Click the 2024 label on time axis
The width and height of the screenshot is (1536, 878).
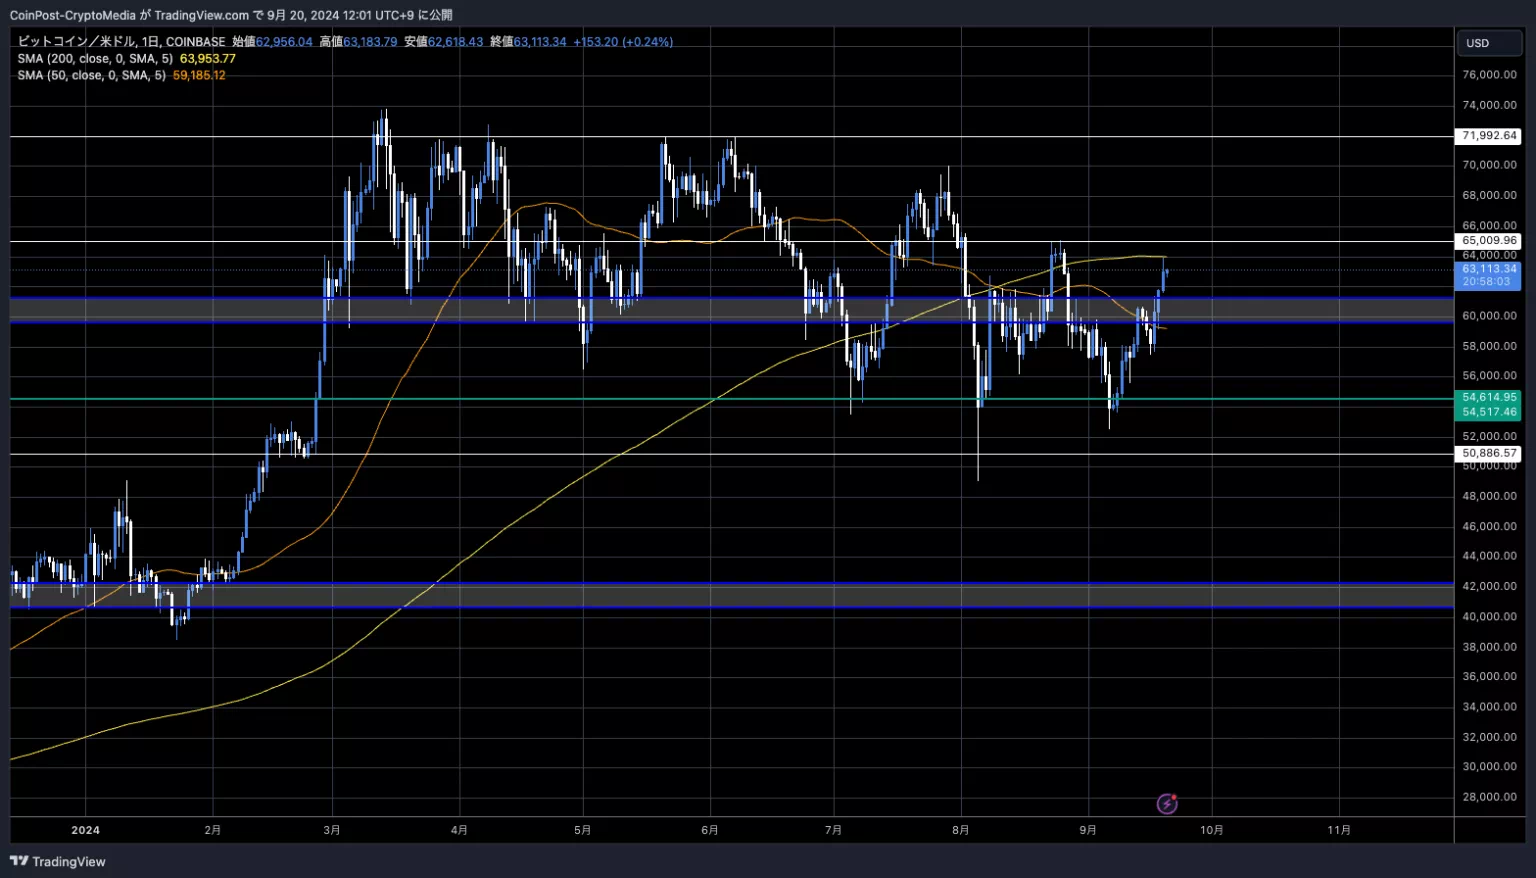click(86, 830)
